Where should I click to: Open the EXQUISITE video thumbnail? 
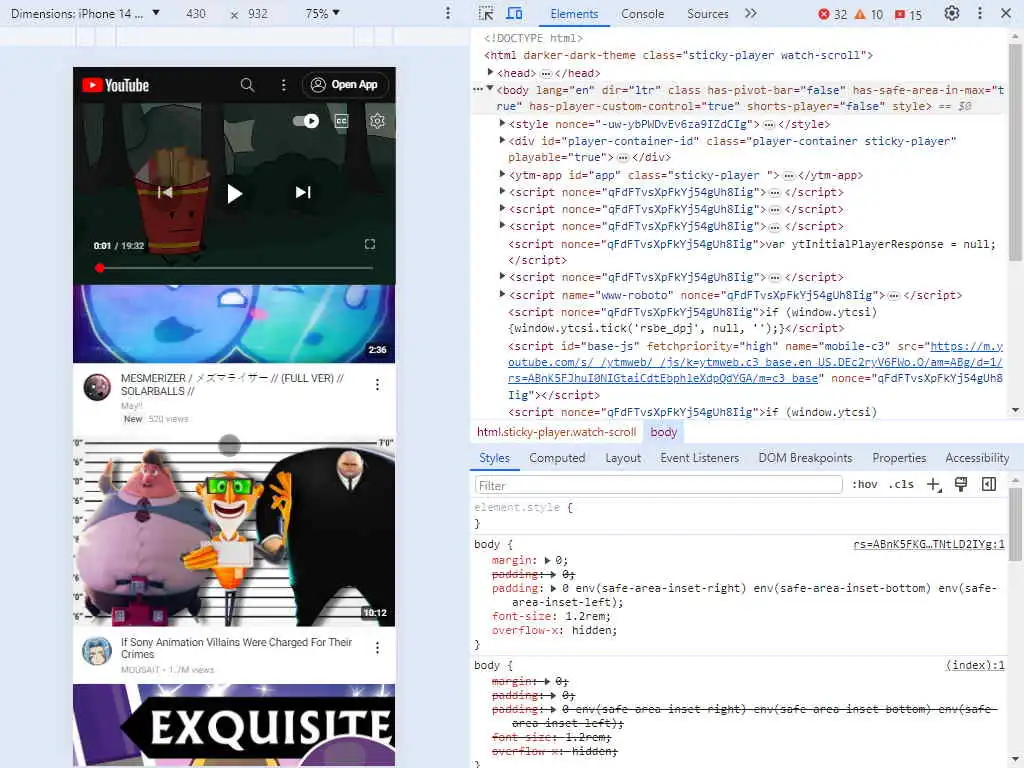234,725
